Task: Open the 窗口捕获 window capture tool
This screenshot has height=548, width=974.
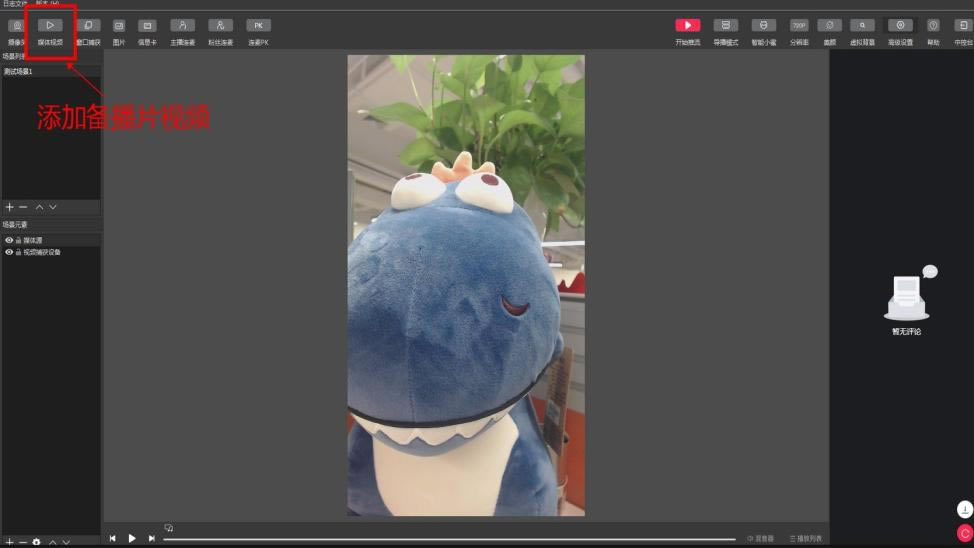Action: coord(88,25)
